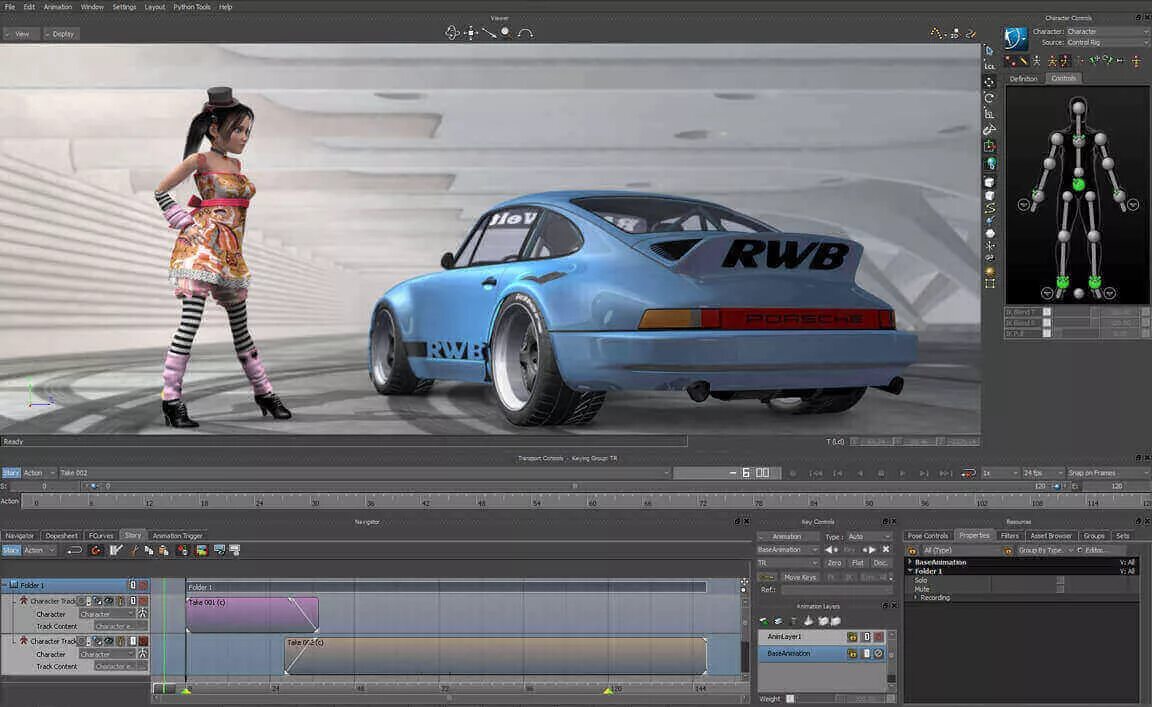Screen dimensions: 1152x707
Task: Toggle Mute checkbox for Folder 1
Action: coord(1059,589)
